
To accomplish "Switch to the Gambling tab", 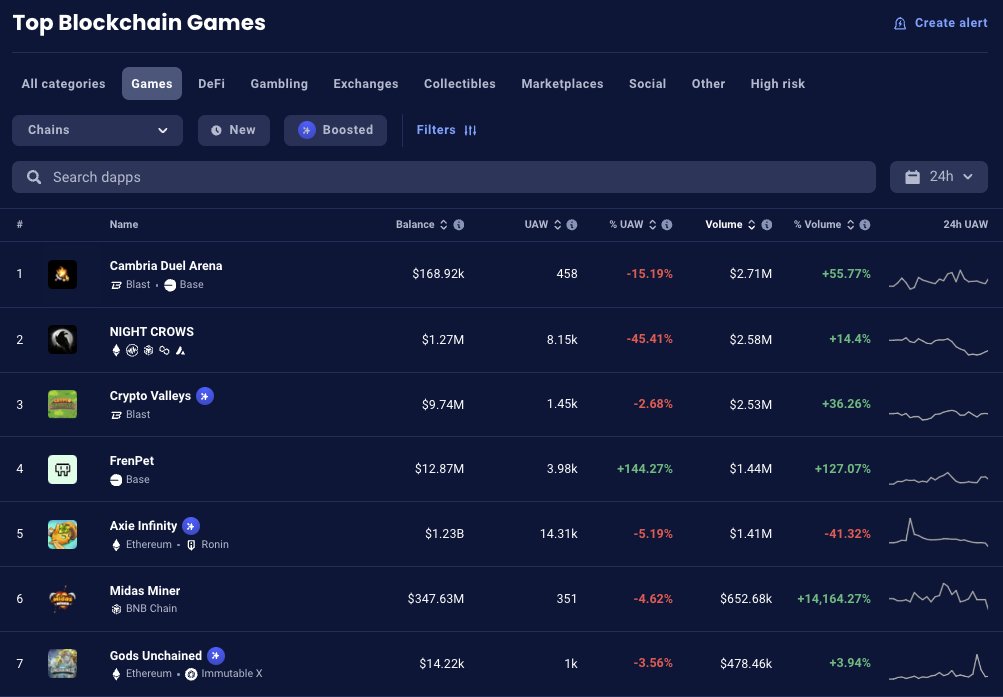I will tap(279, 84).
